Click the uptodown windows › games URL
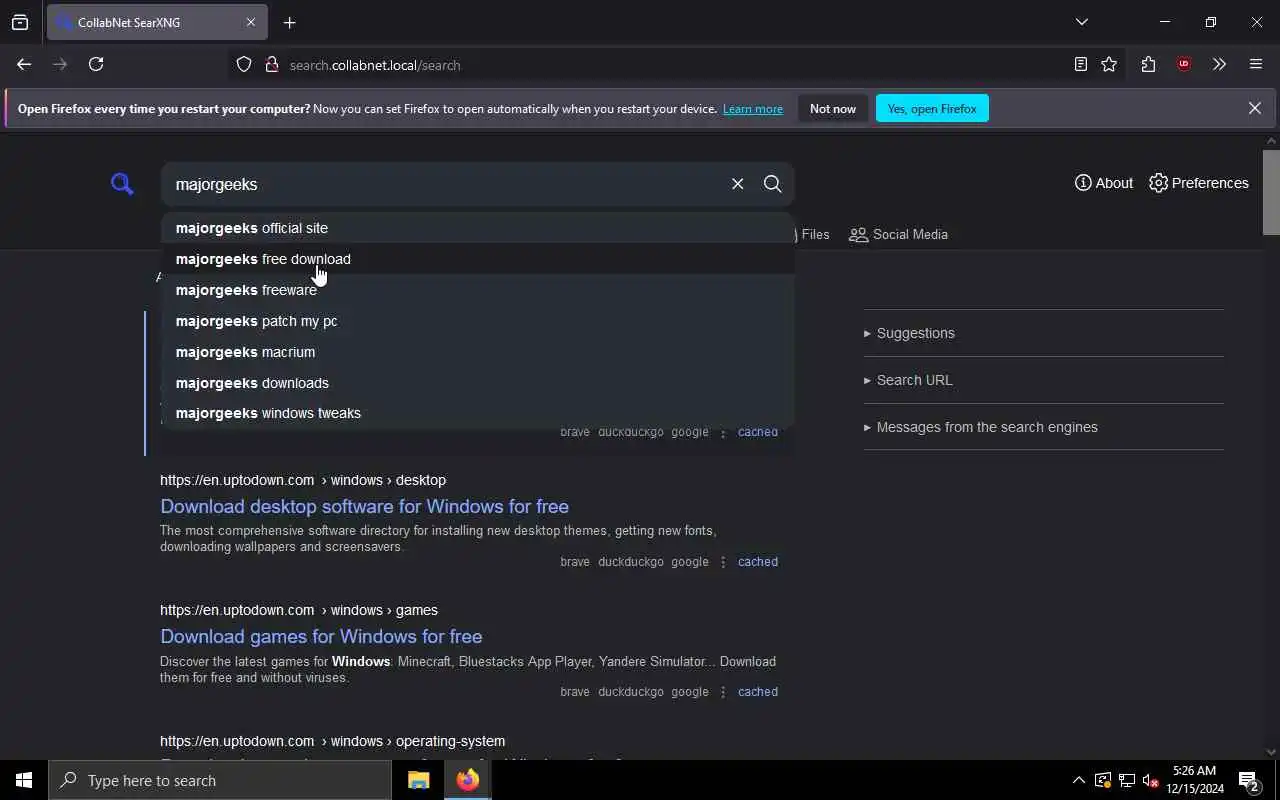The image size is (1280, 800). tap(299, 610)
